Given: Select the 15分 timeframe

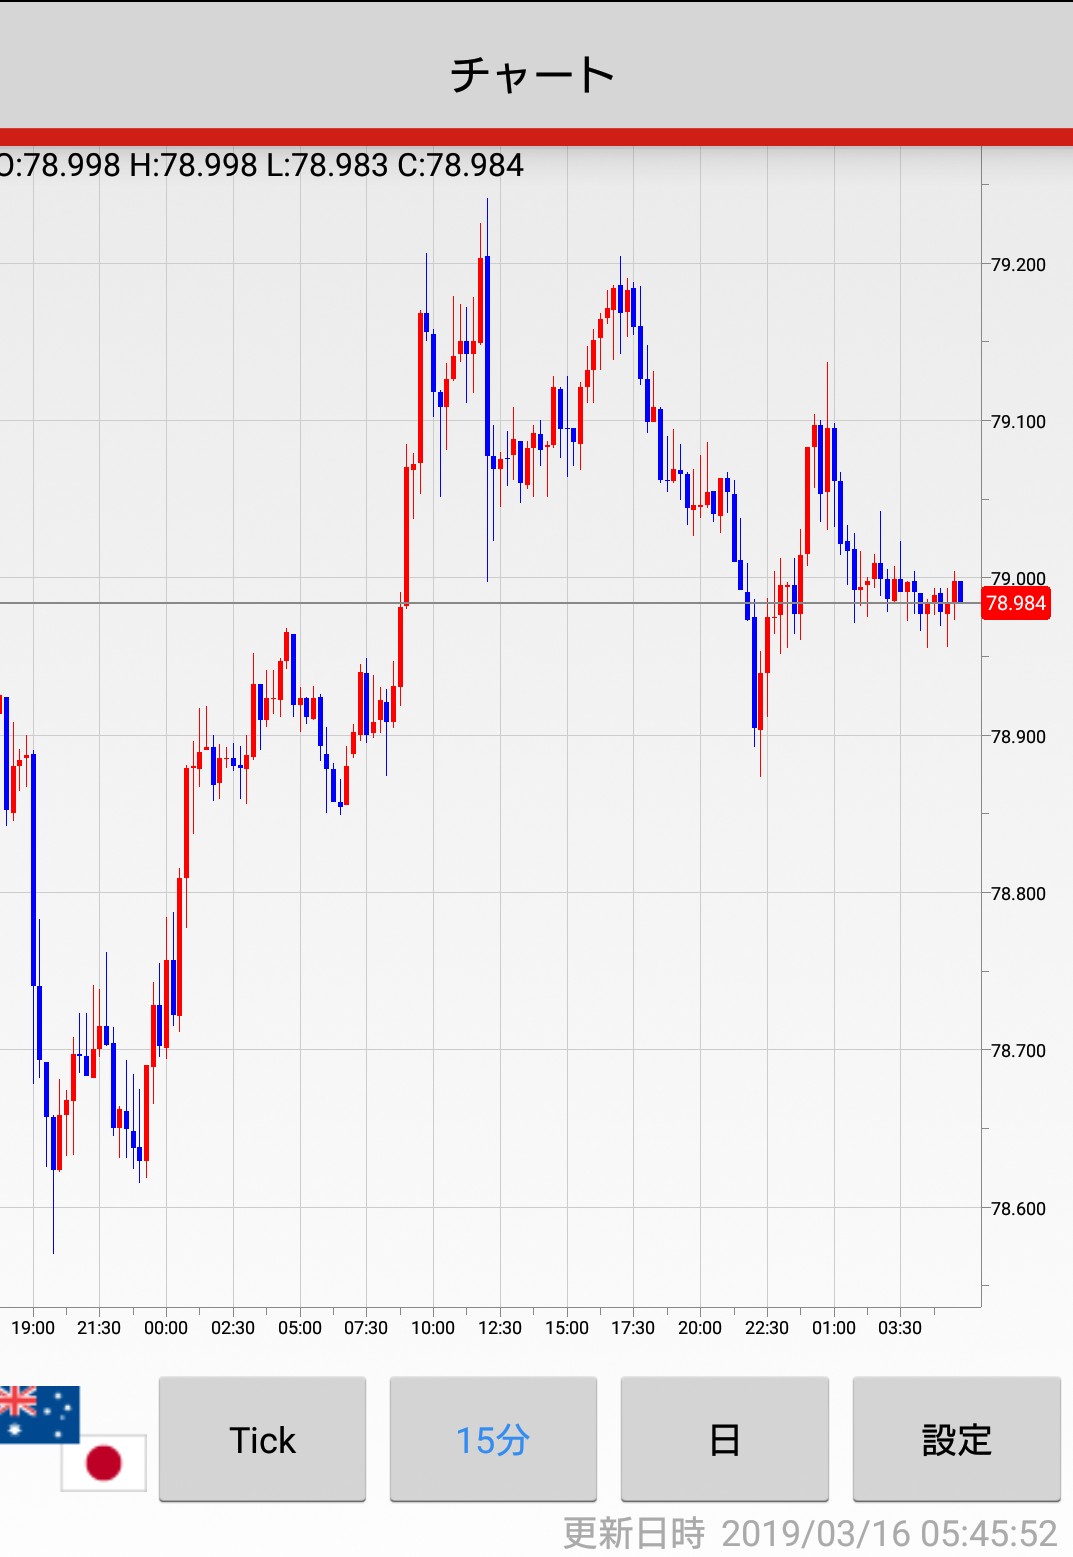Looking at the screenshot, I should [x=493, y=1440].
